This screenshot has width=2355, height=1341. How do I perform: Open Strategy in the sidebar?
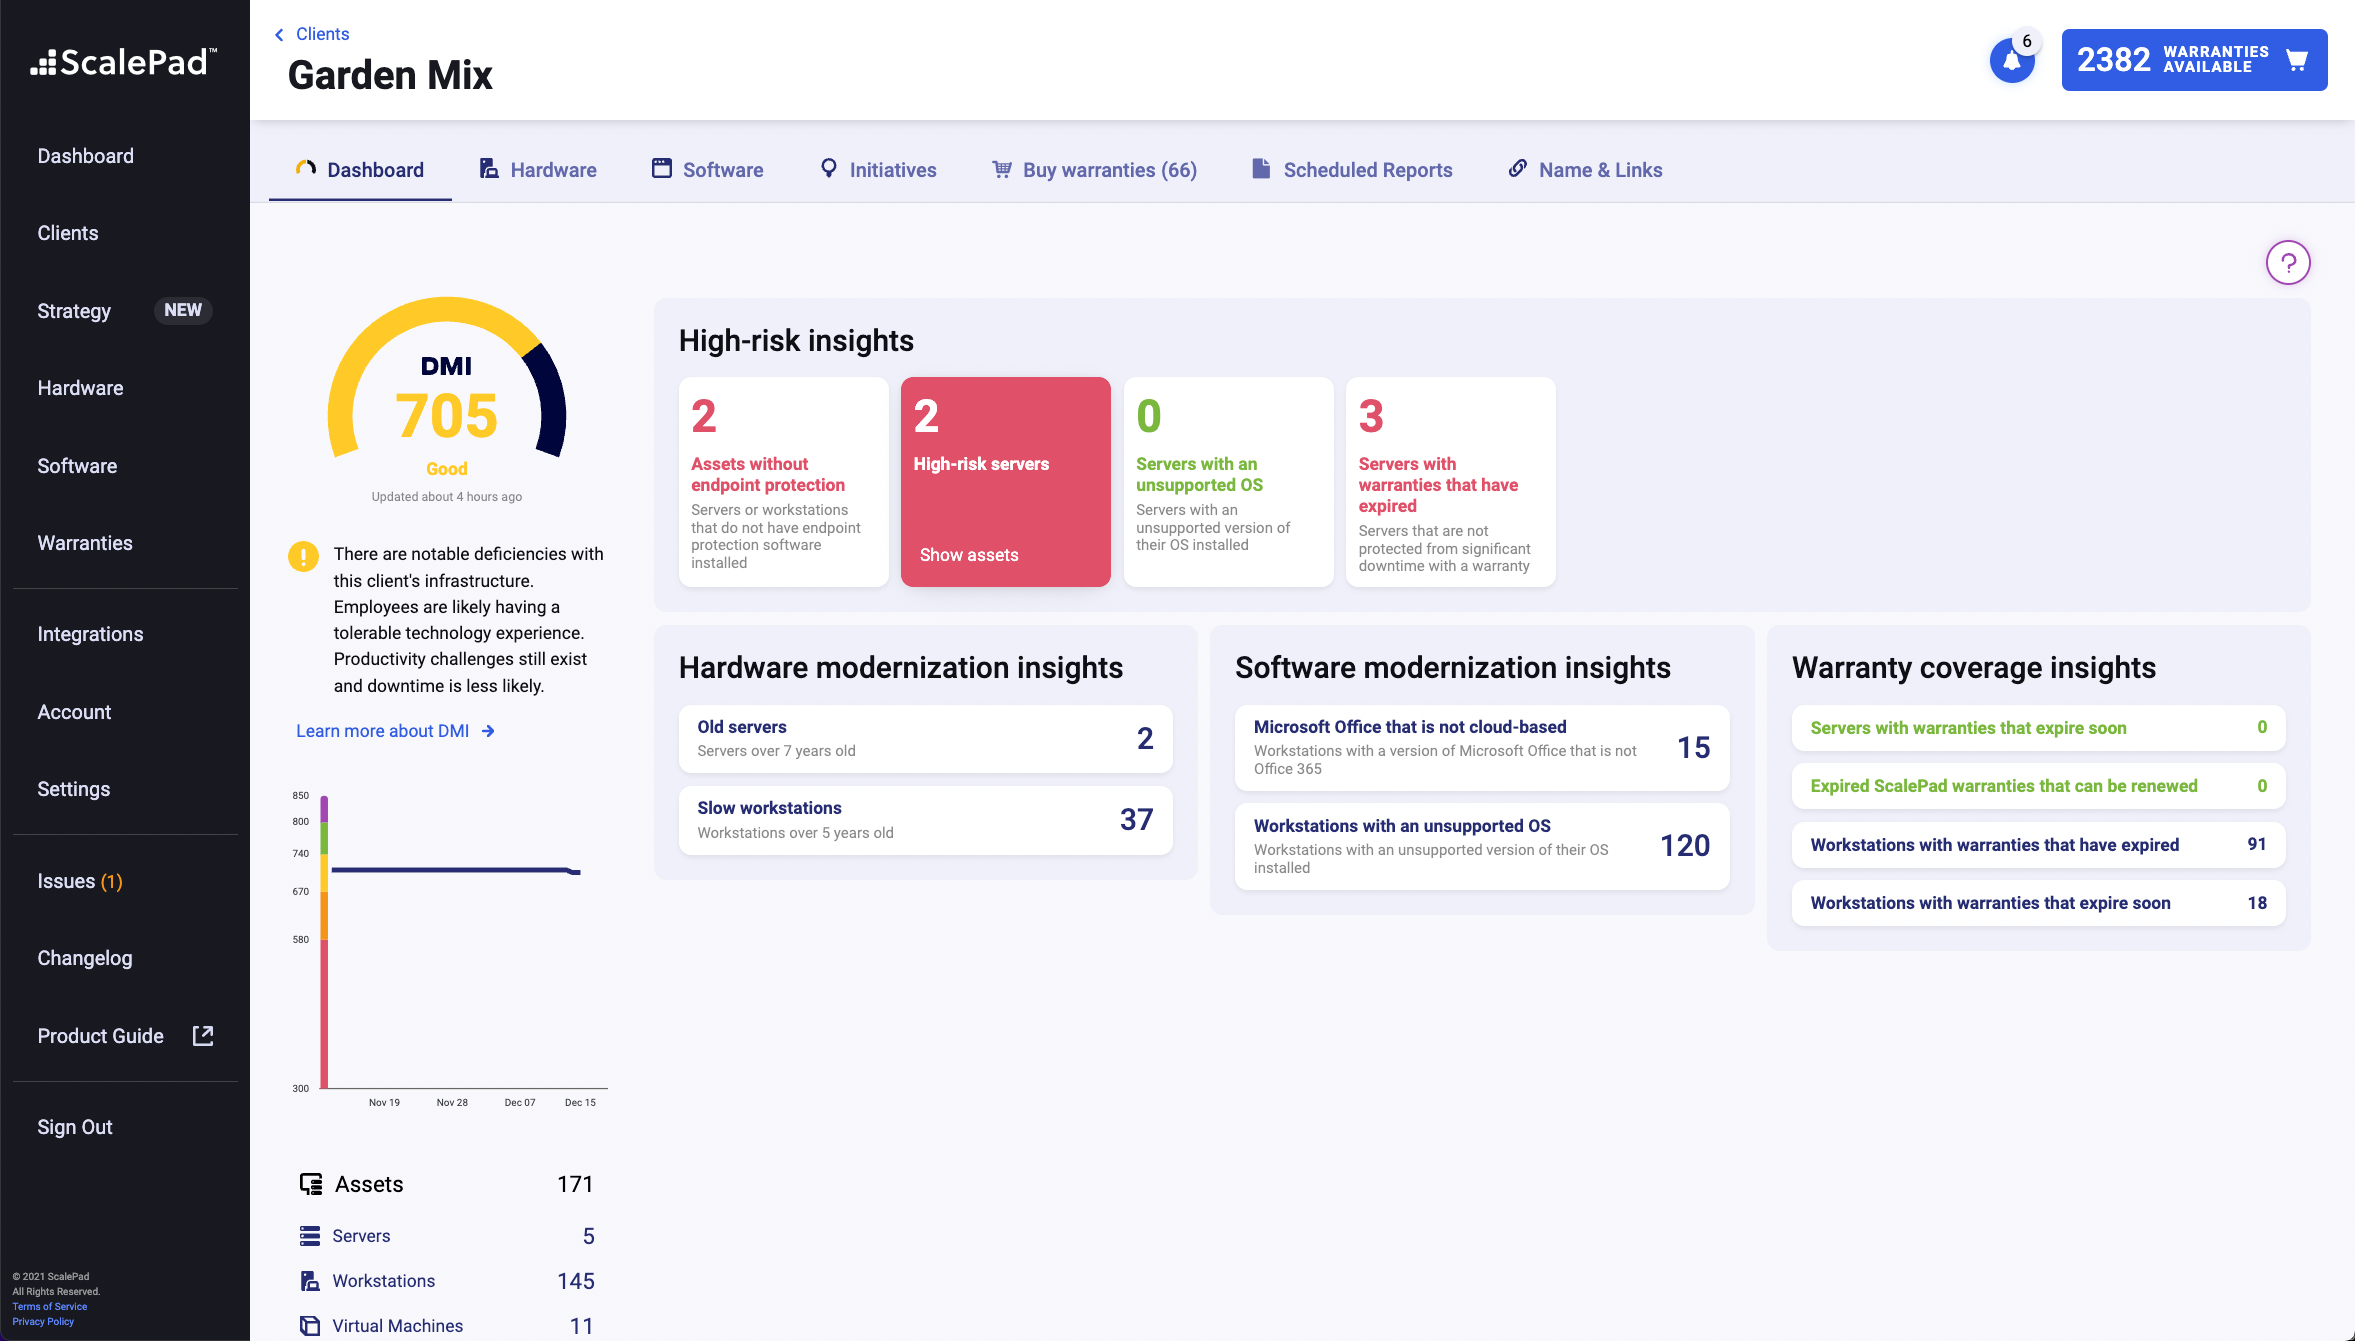click(74, 311)
